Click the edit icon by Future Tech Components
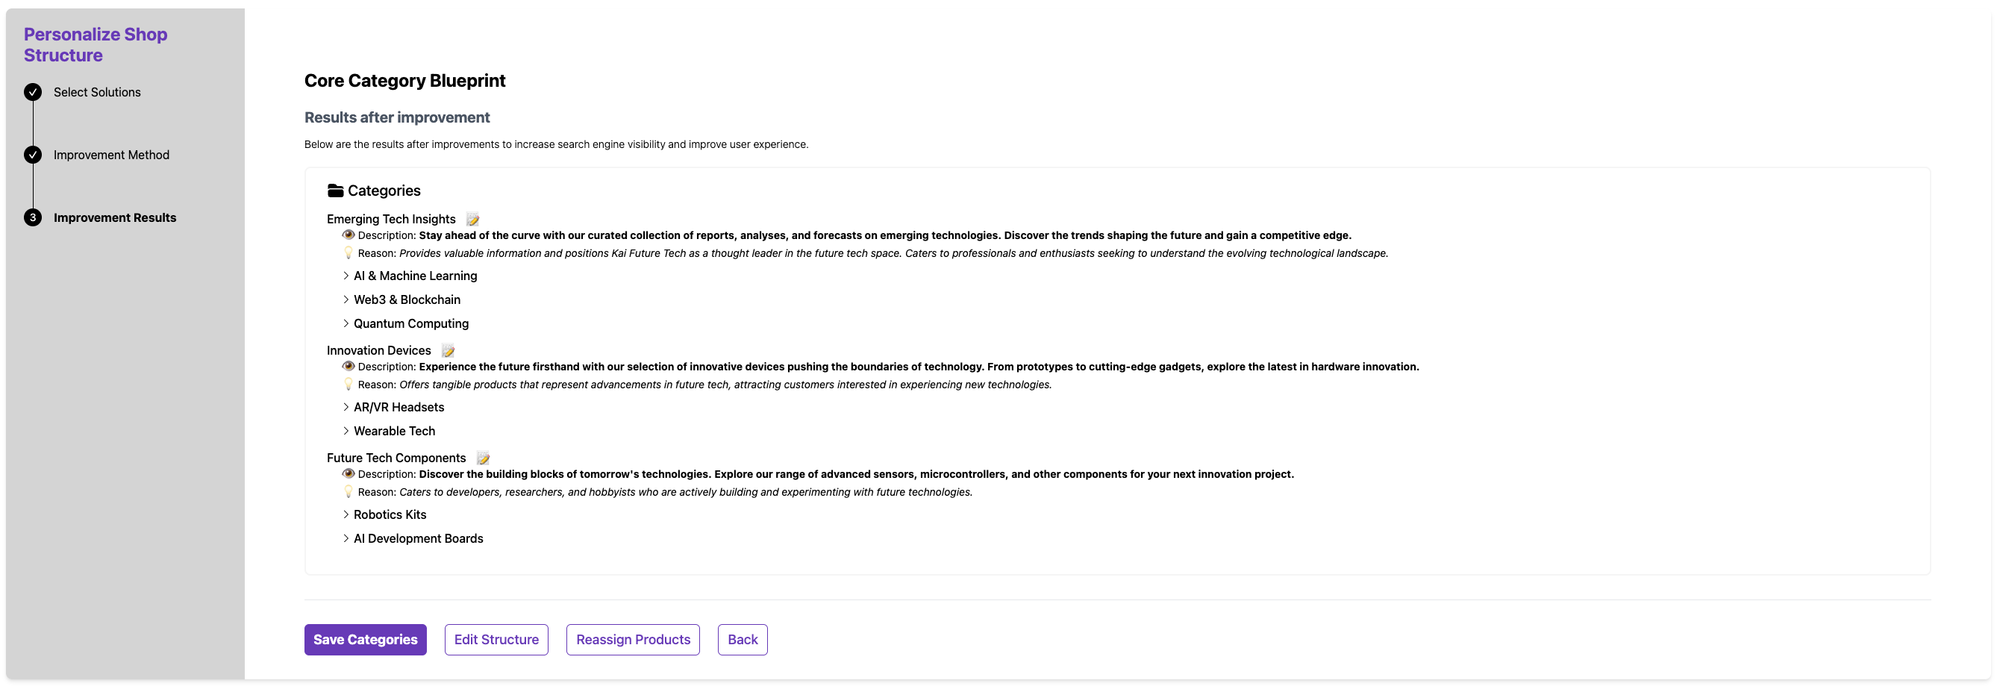This screenshot has height=687, width=2000. click(483, 459)
